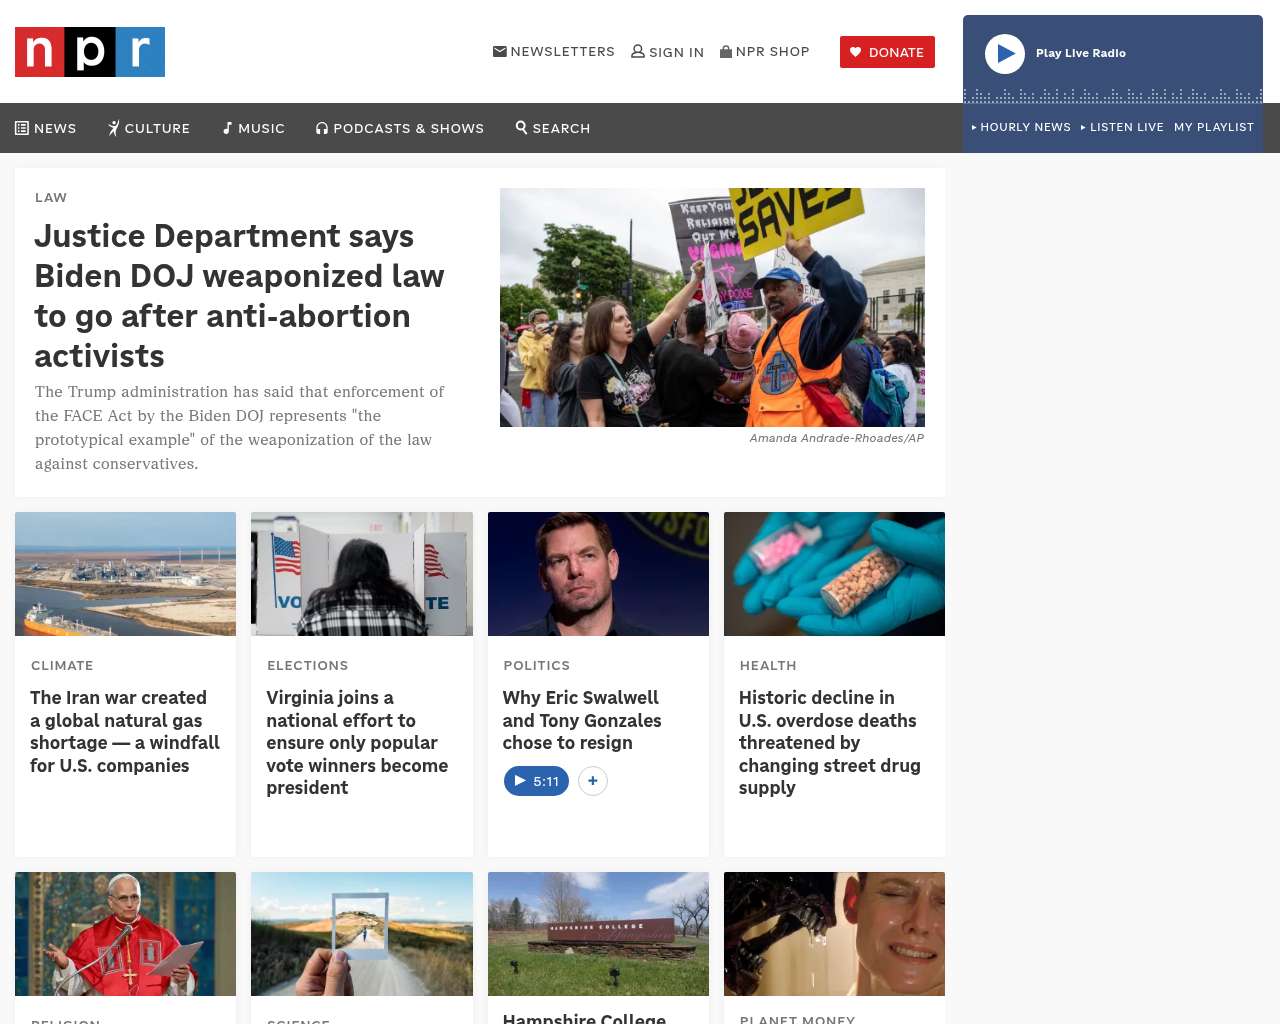Image resolution: width=1280 pixels, height=1024 pixels.
Task: Click the pills in gloved hand photo
Action: point(834,574)
